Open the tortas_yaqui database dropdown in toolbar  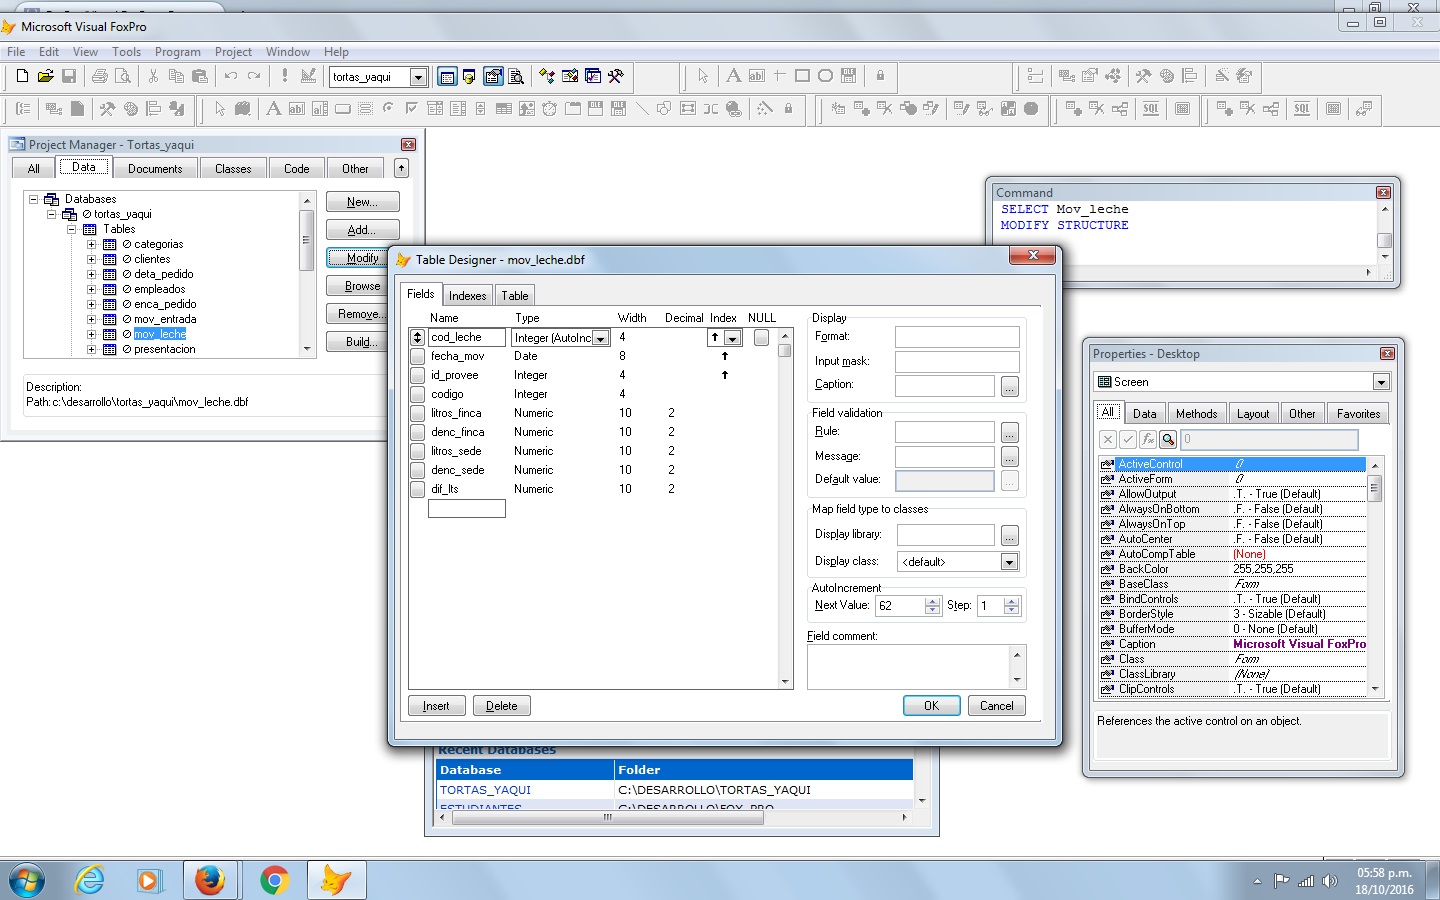418,77
